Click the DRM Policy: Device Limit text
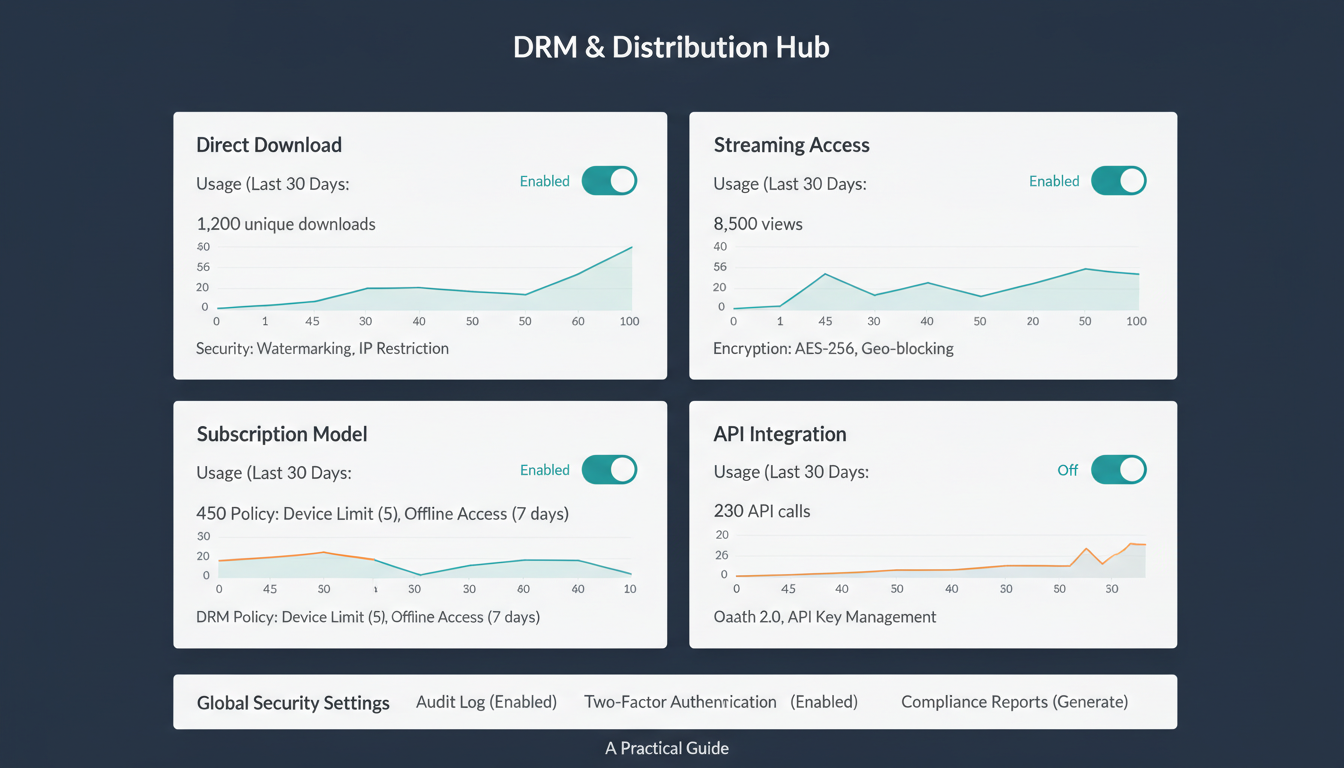The height and width of the screenshot is (768, 1344). pos(368,617)
